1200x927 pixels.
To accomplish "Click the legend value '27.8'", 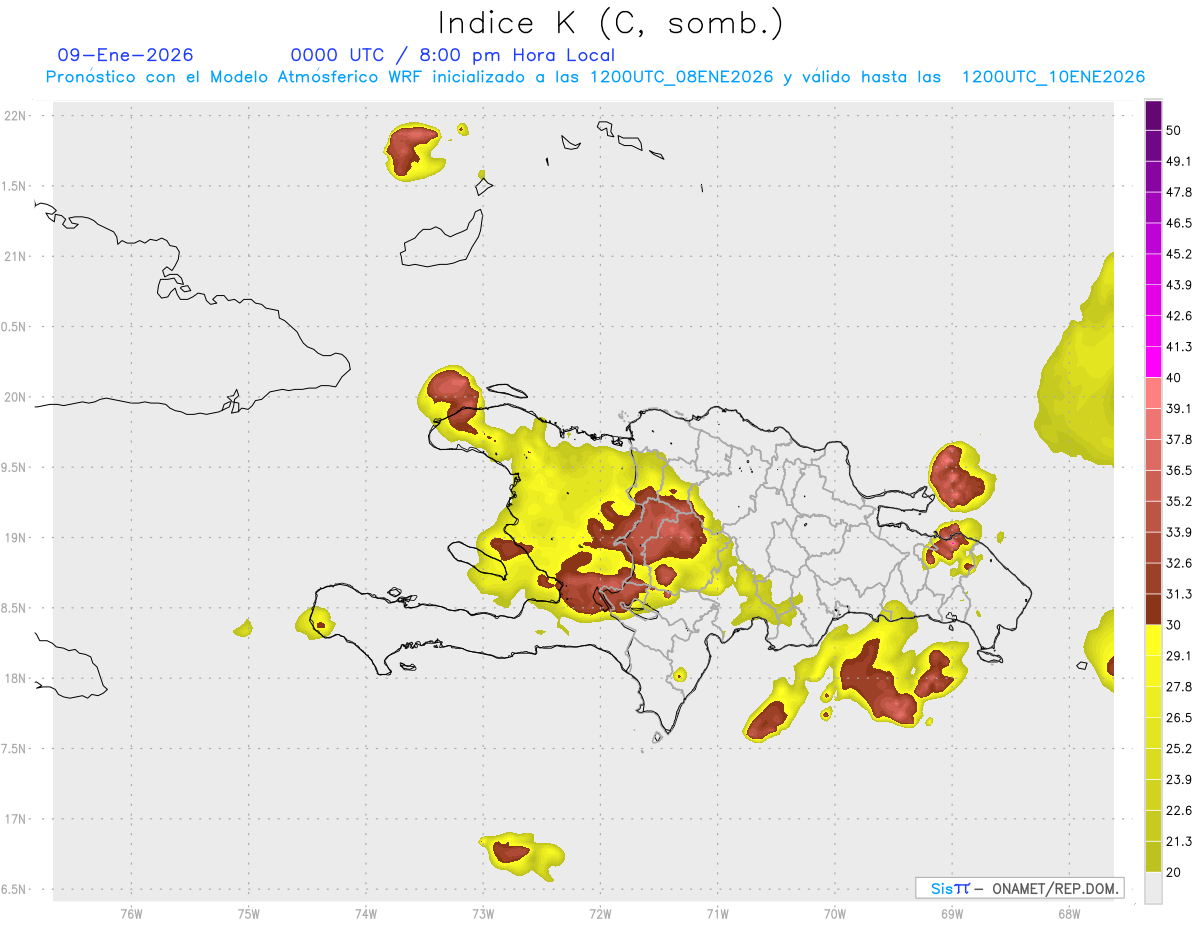I will pos(1179,687).
